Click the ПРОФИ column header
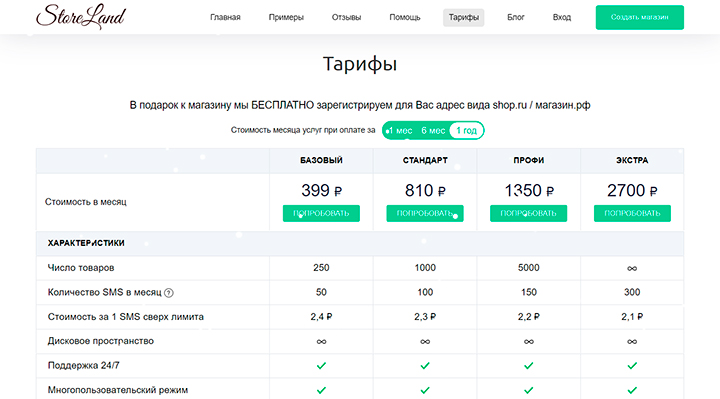Viewport: 720px width, 399px height. (529, 160)
